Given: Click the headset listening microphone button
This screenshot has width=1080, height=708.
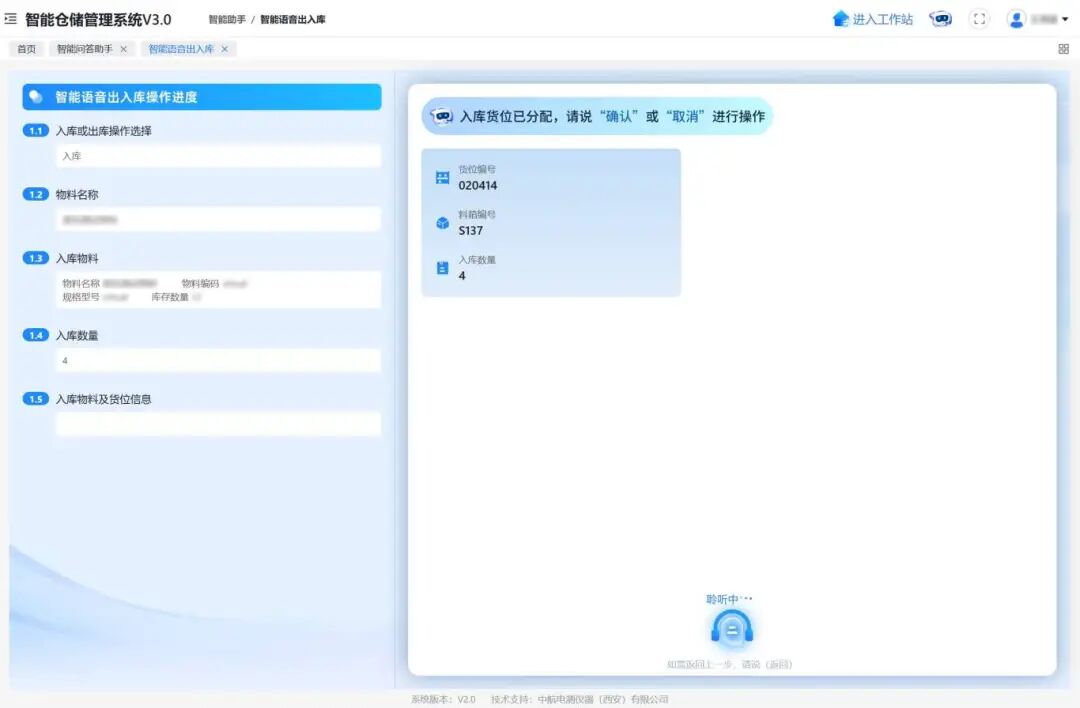Looking at the screenshot, I should [x=731, y=629].
